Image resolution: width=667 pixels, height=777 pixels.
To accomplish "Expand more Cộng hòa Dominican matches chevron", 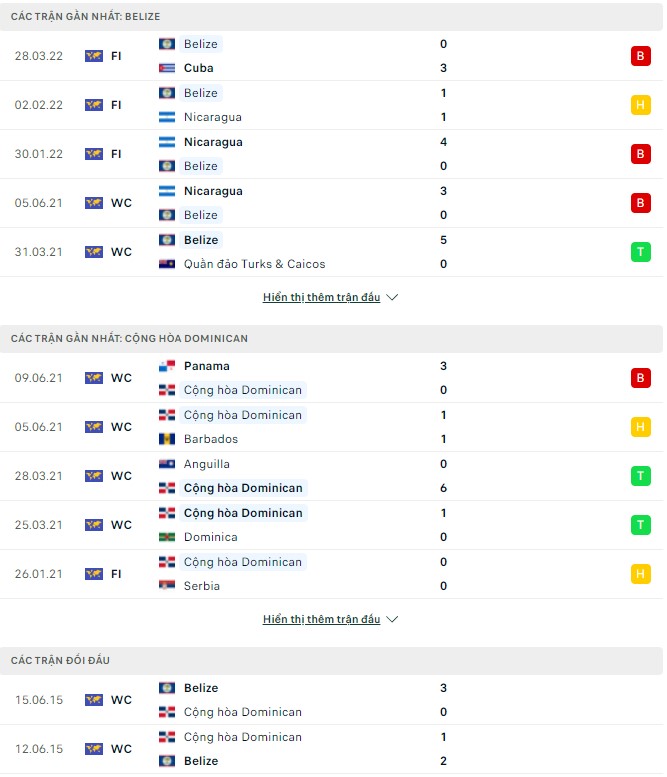I will click(x=392, y=620).
